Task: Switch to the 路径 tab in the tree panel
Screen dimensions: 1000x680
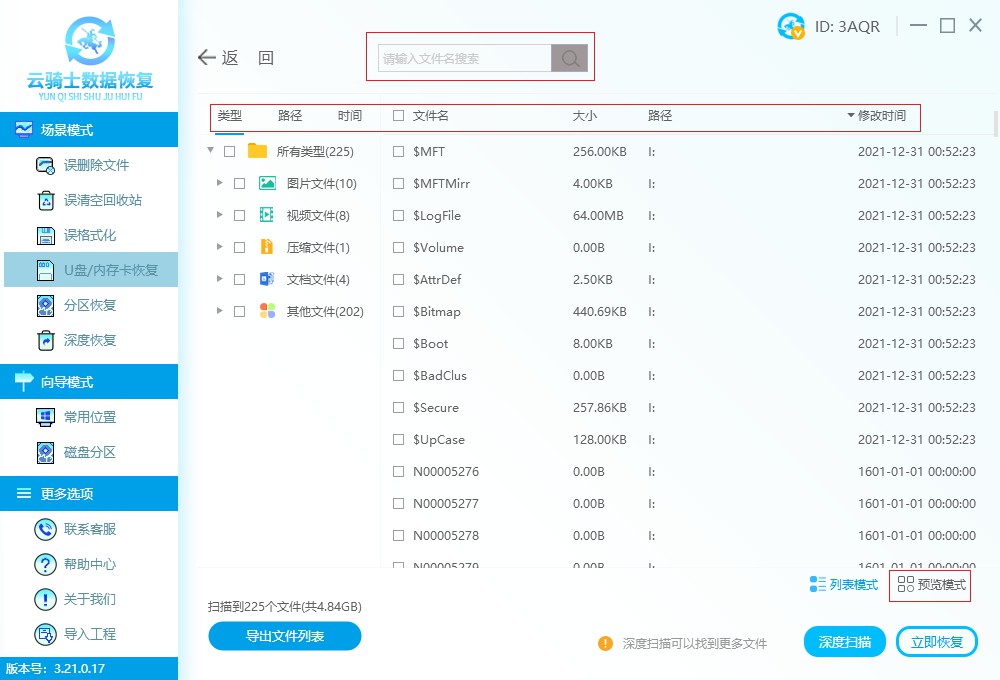Action: pyautogui.click(x=290, y=115)
